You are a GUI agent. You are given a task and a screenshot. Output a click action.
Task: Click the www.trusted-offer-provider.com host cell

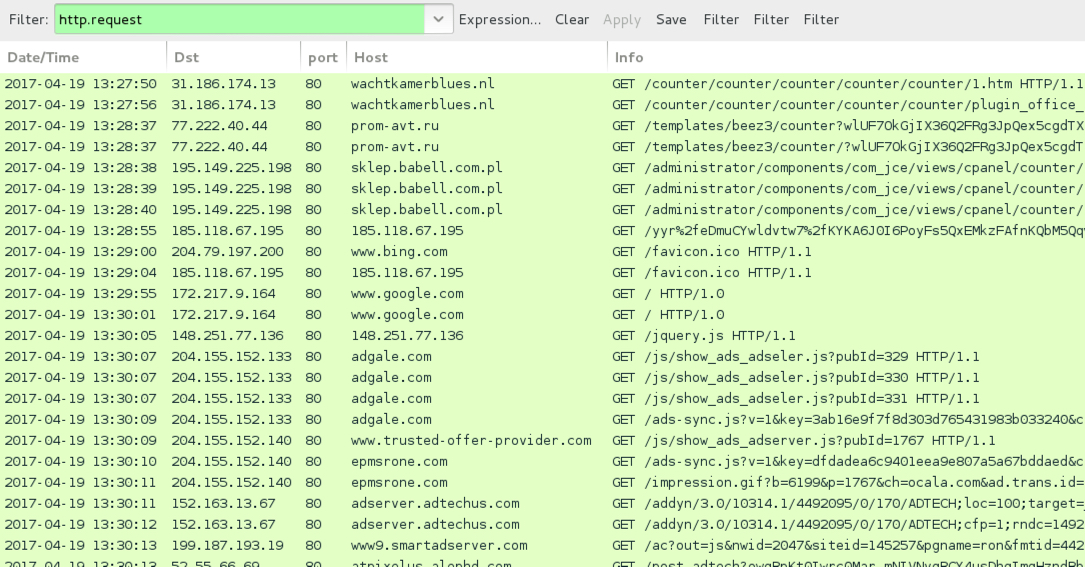point(471,440)
